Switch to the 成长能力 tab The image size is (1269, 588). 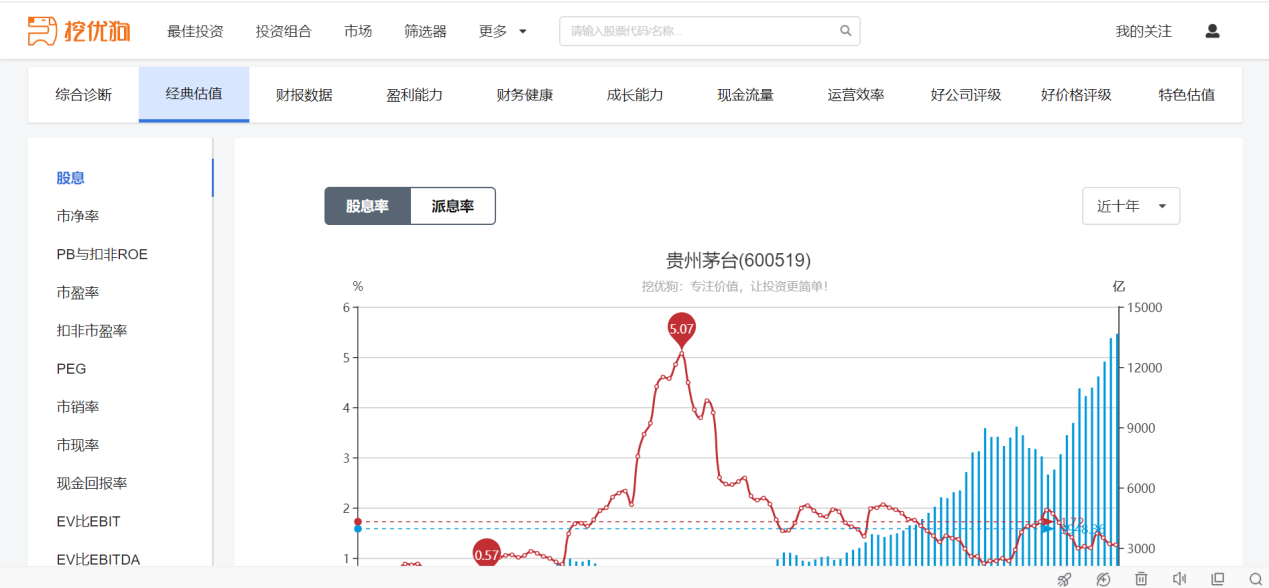click(635, 95)
